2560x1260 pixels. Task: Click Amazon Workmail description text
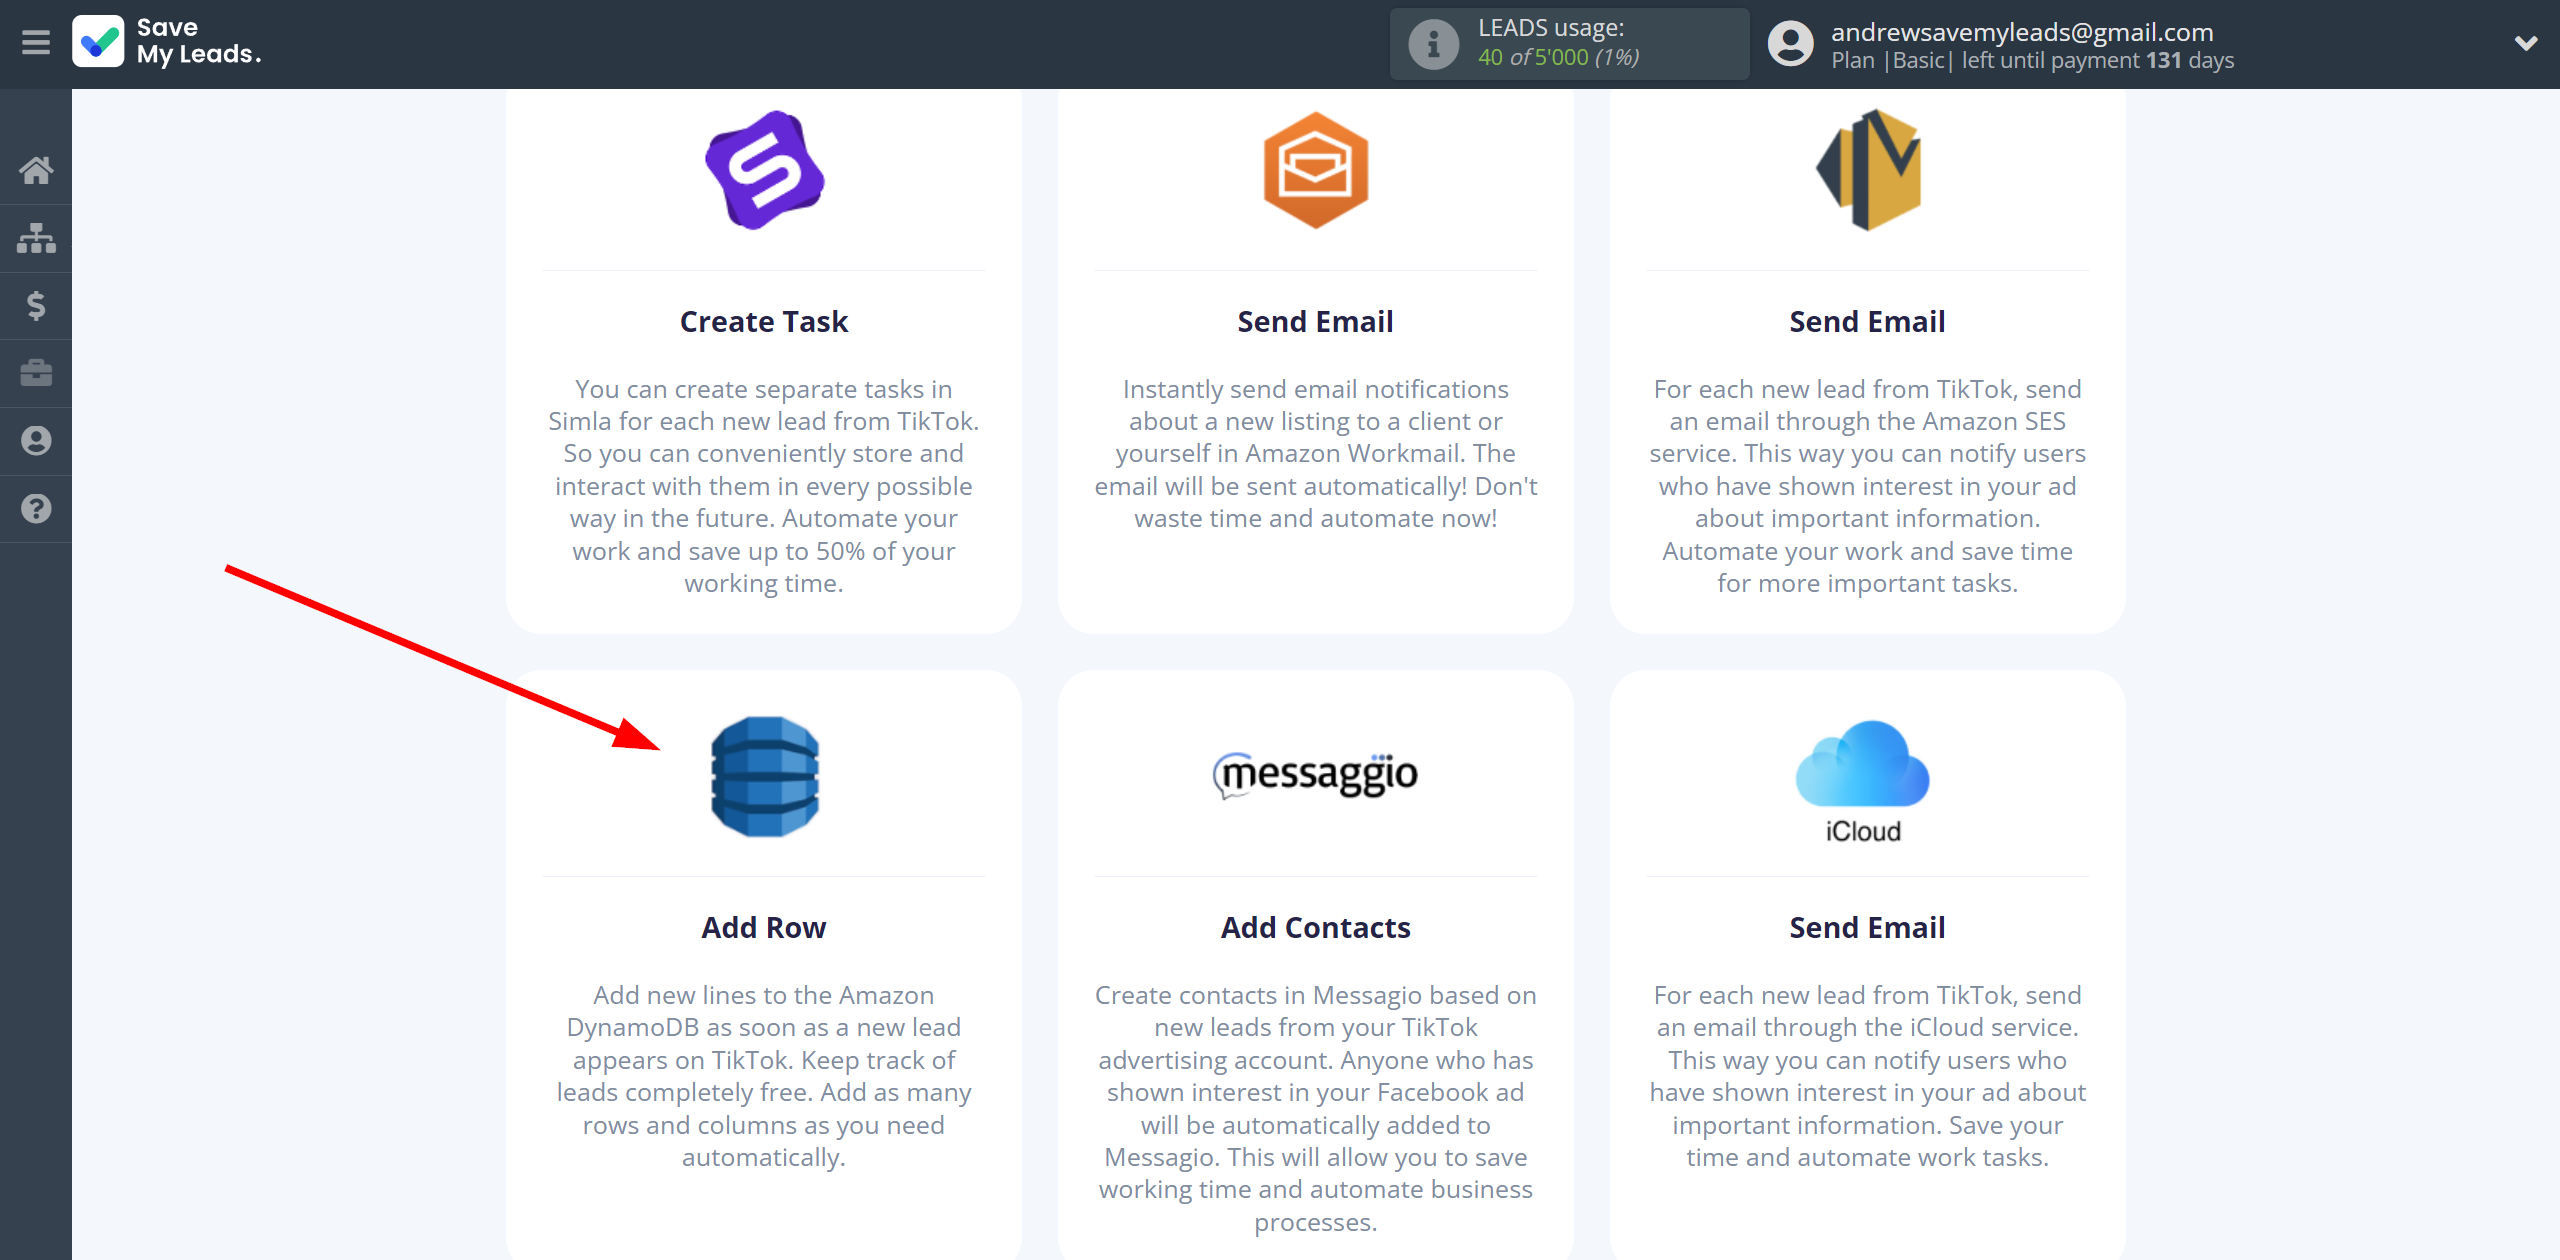[x=1316, y=454]
